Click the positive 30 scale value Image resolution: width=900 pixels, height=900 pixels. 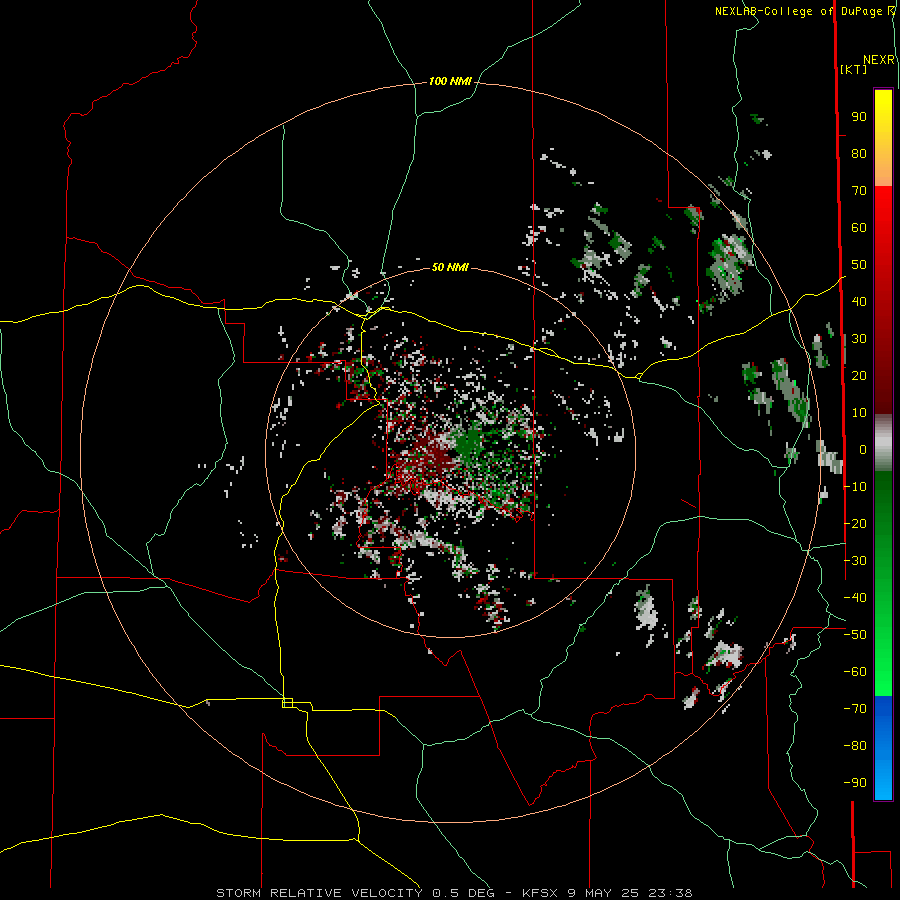tap(859, 339)
